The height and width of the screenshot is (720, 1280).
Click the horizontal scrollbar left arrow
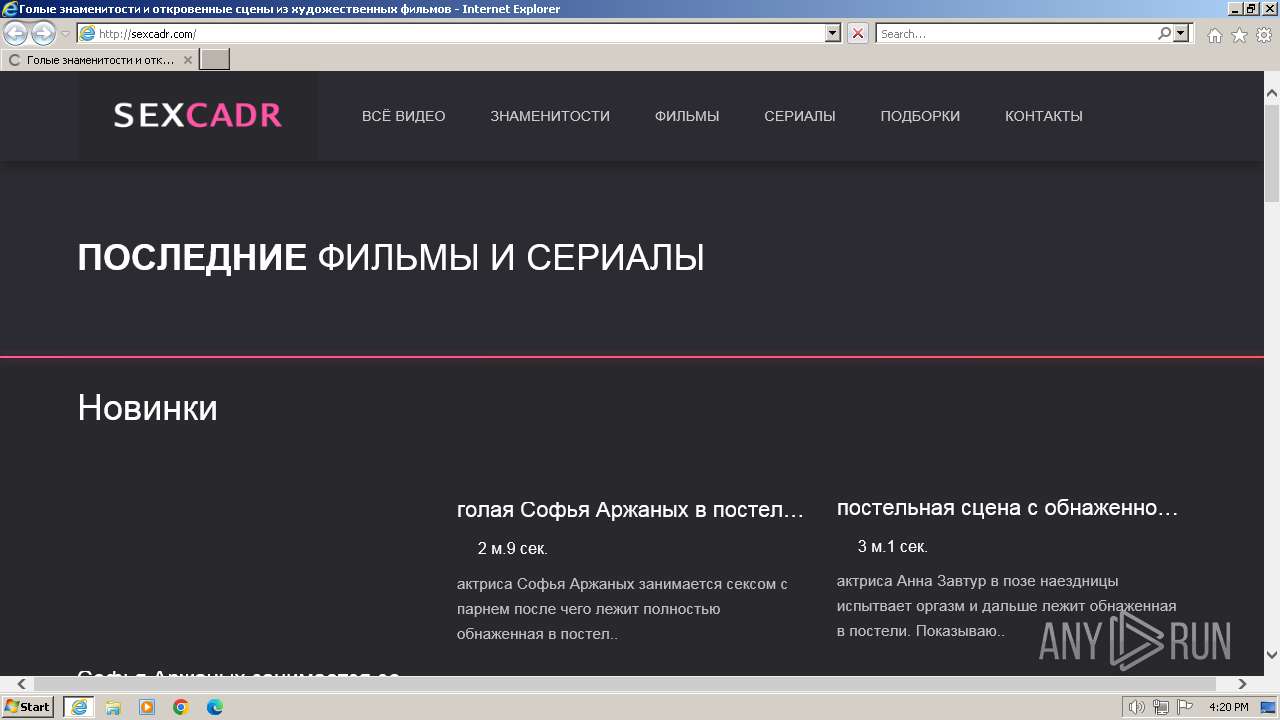coord(21,684)
